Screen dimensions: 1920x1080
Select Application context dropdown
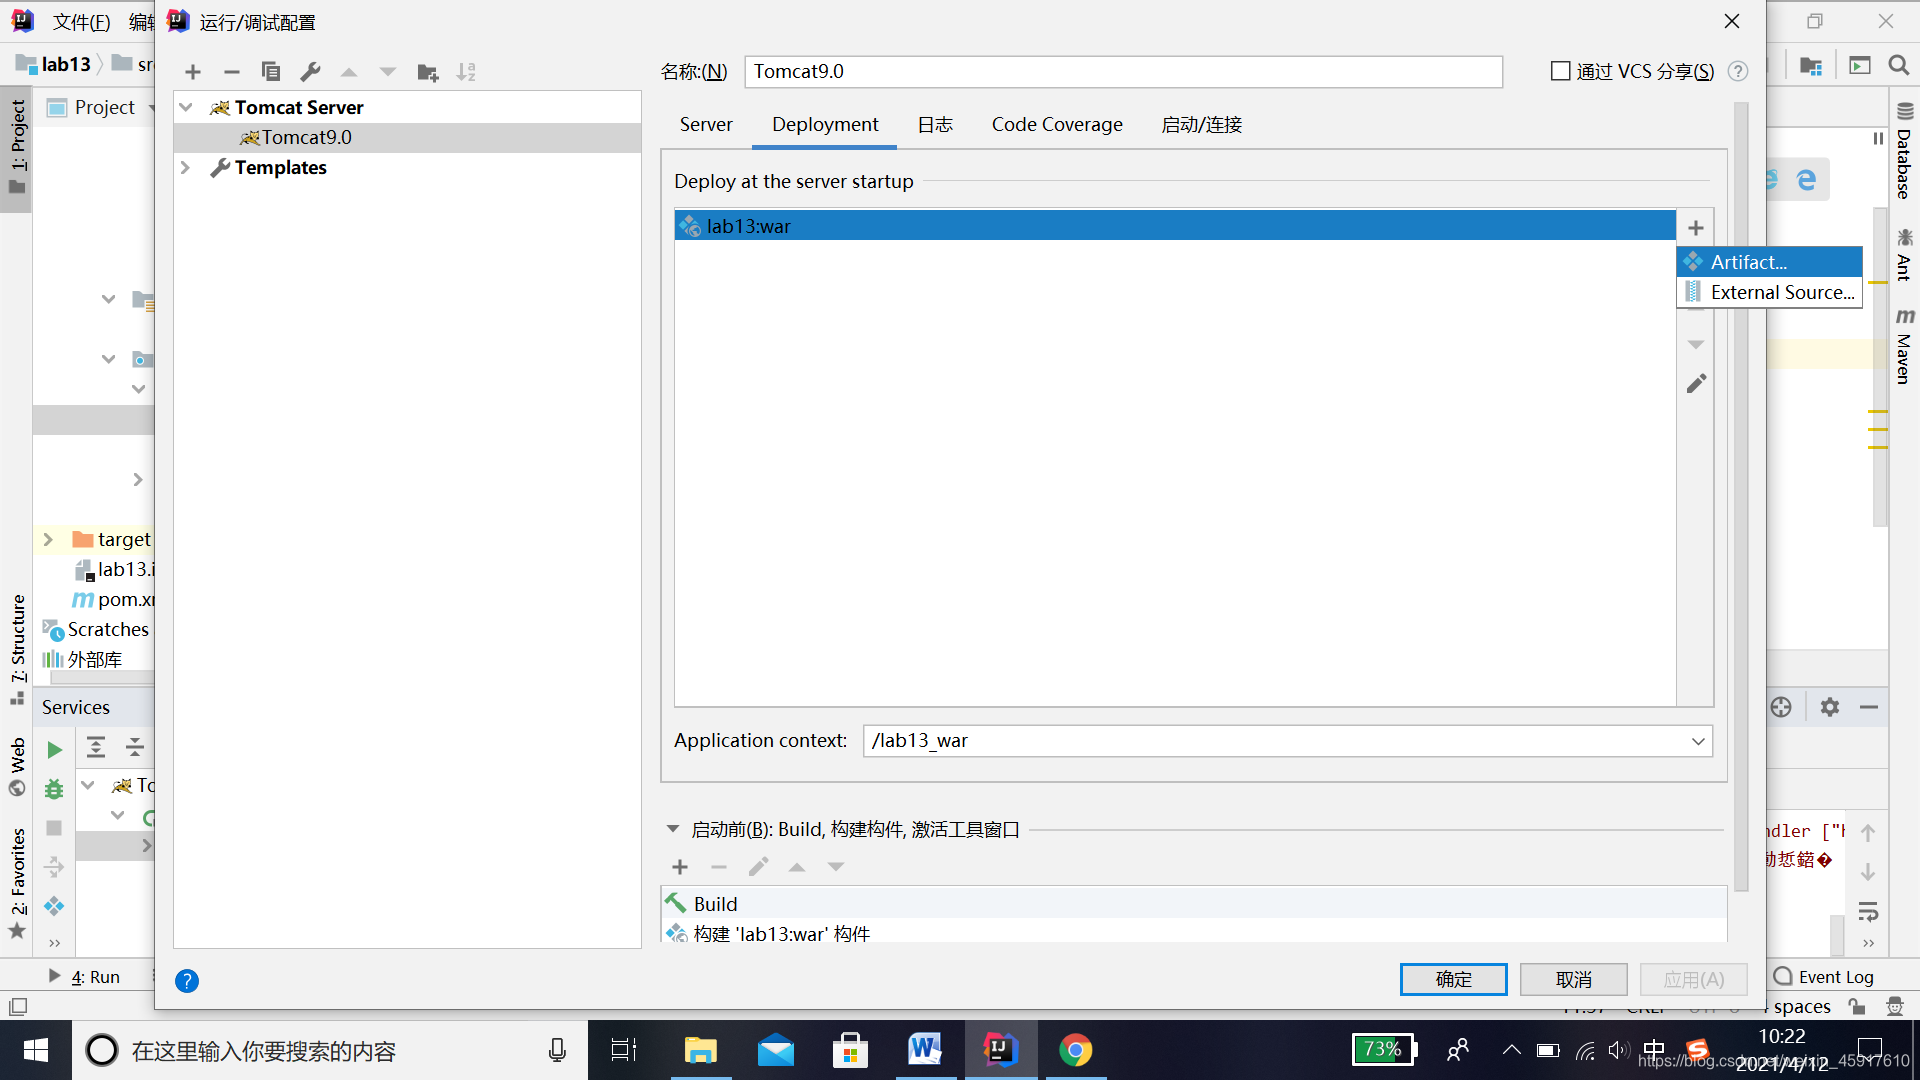pos(1698,741)
